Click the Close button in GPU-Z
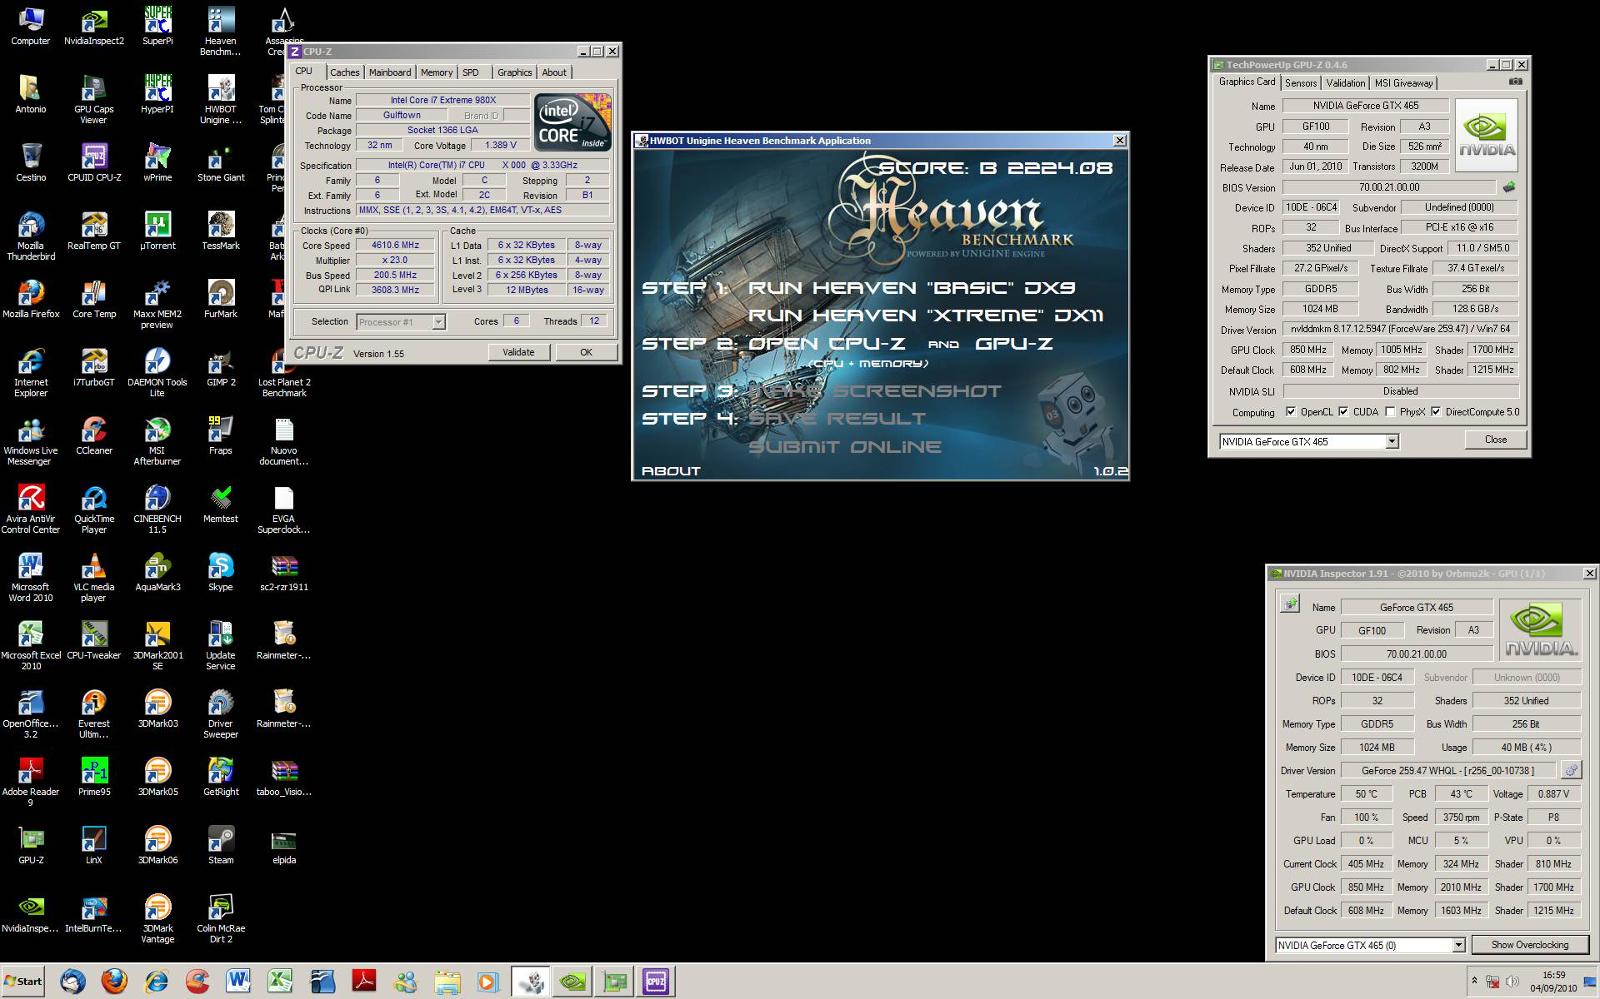Image resolution: width=1600 pixels, height=999 pixels. [x=1495, y=440]
